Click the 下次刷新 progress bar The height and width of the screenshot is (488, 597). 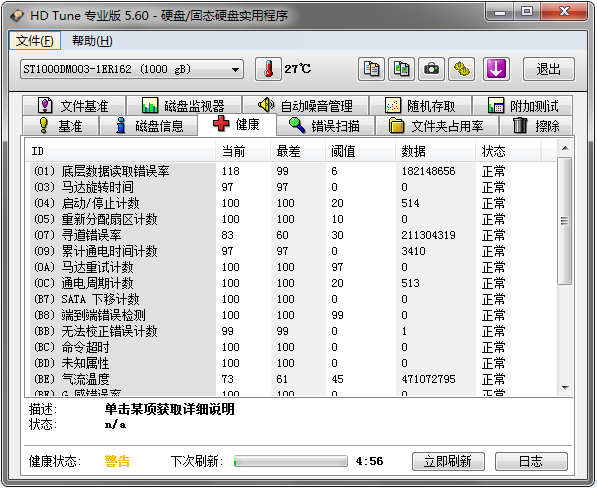point(291,461)
